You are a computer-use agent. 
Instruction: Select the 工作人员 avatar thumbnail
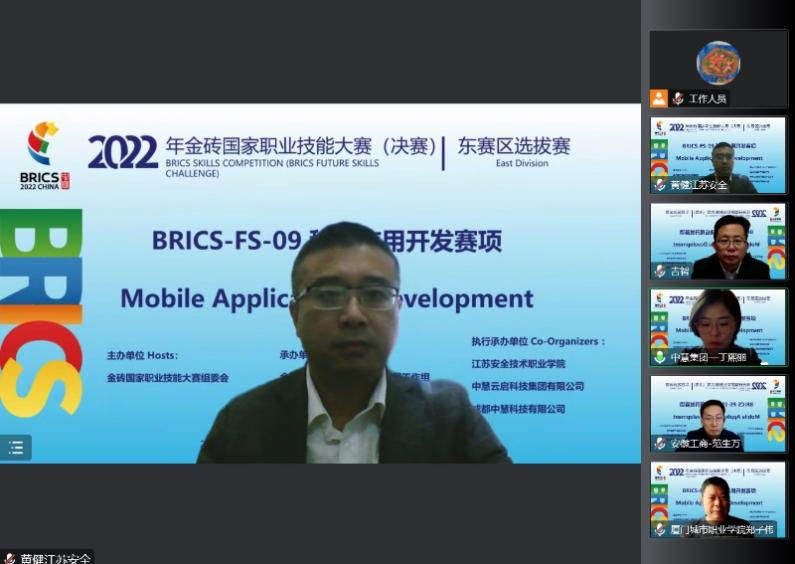[x=718, y=62]
